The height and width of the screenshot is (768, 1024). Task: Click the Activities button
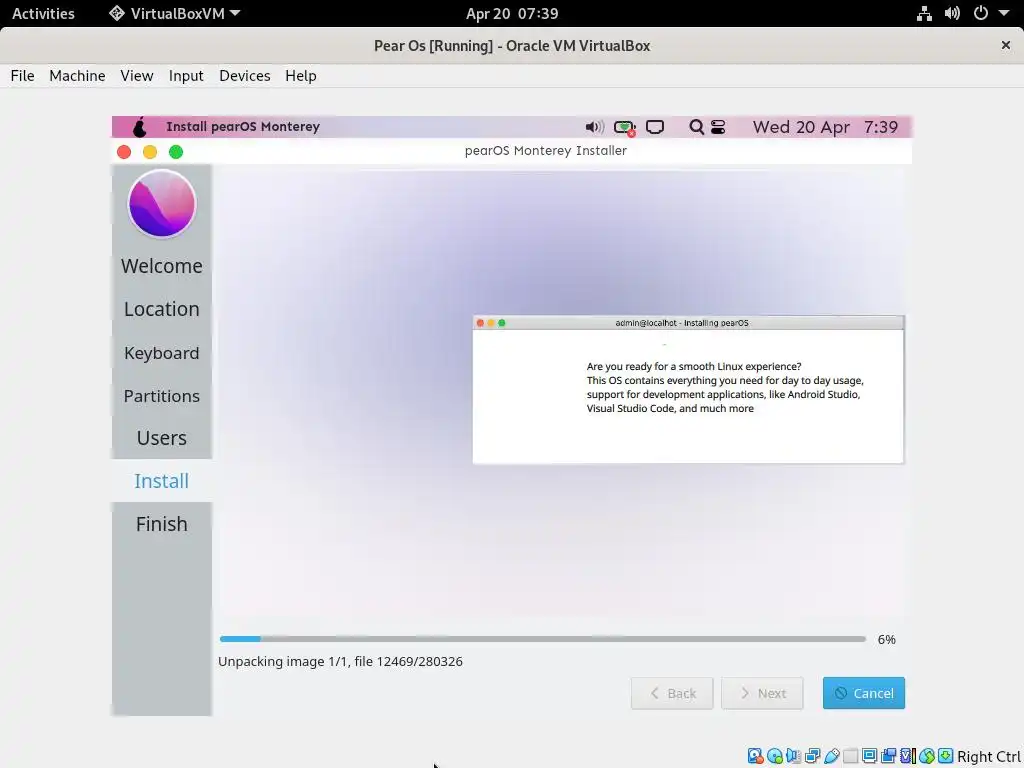pyautogui.click(x=43, y=14)
